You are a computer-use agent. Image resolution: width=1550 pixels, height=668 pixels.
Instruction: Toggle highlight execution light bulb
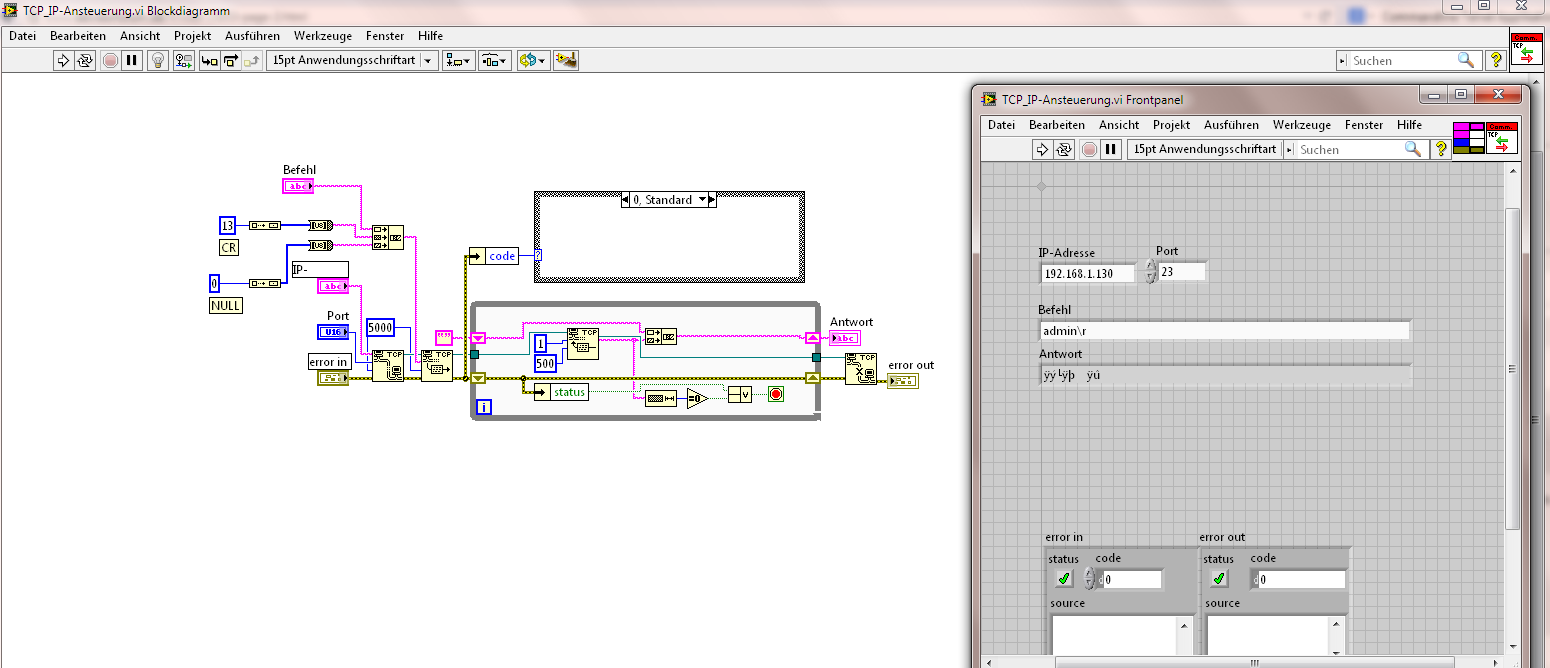[157, 61]
